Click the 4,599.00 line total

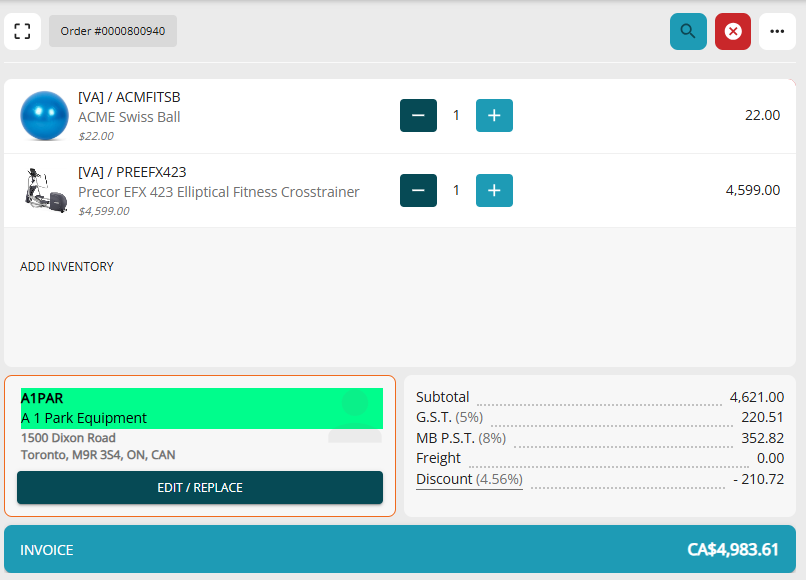(753, 190)
